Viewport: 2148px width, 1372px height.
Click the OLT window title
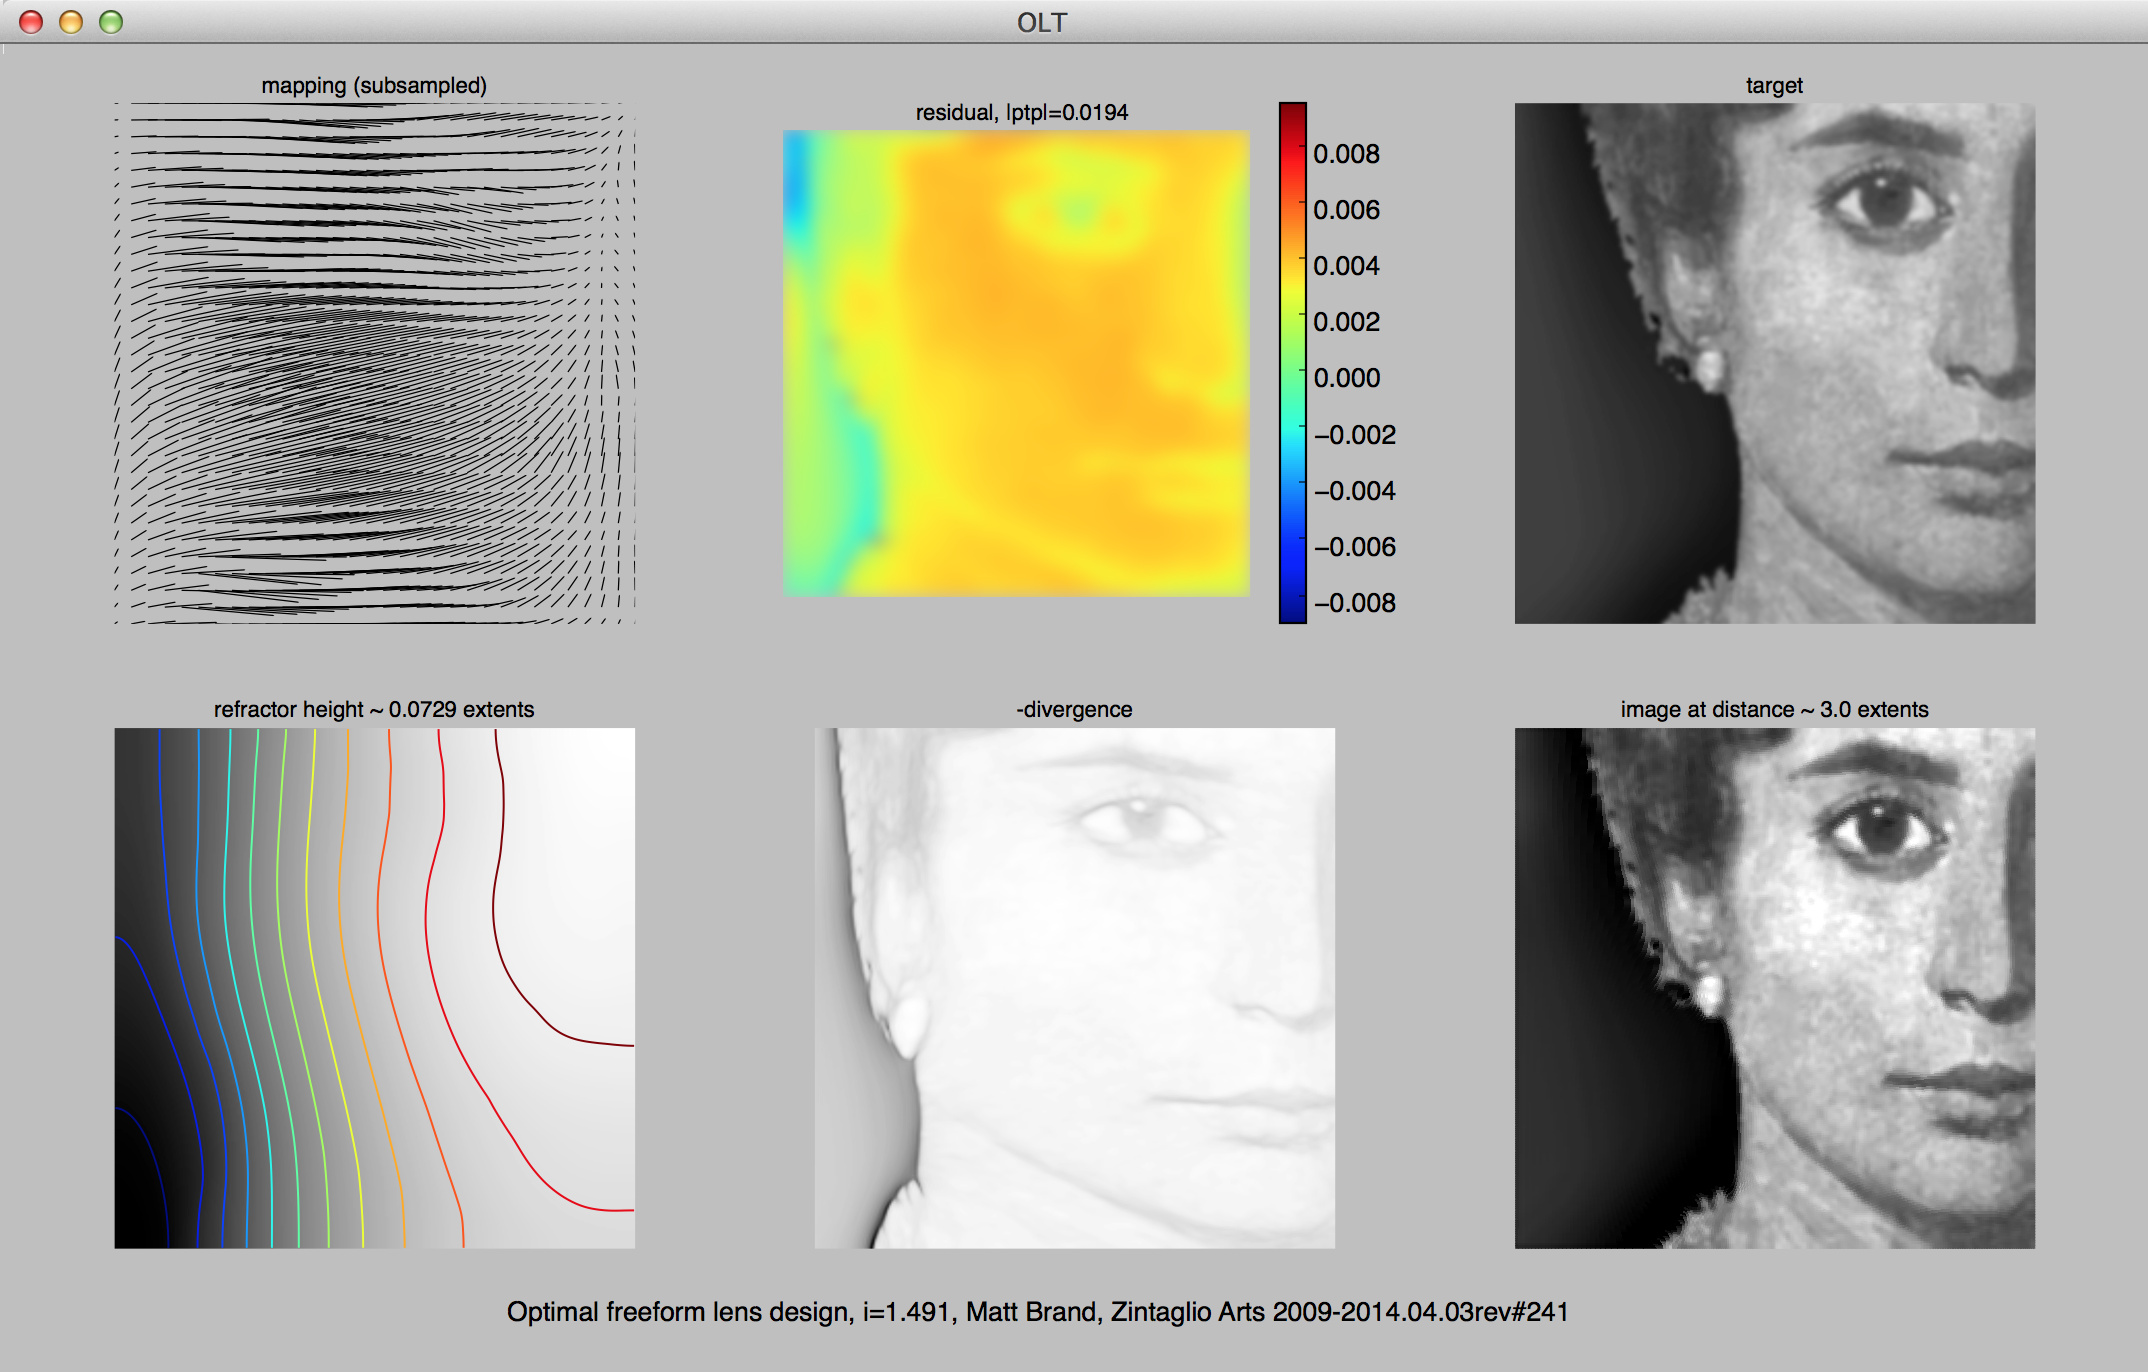click(x=1041, y=22)
